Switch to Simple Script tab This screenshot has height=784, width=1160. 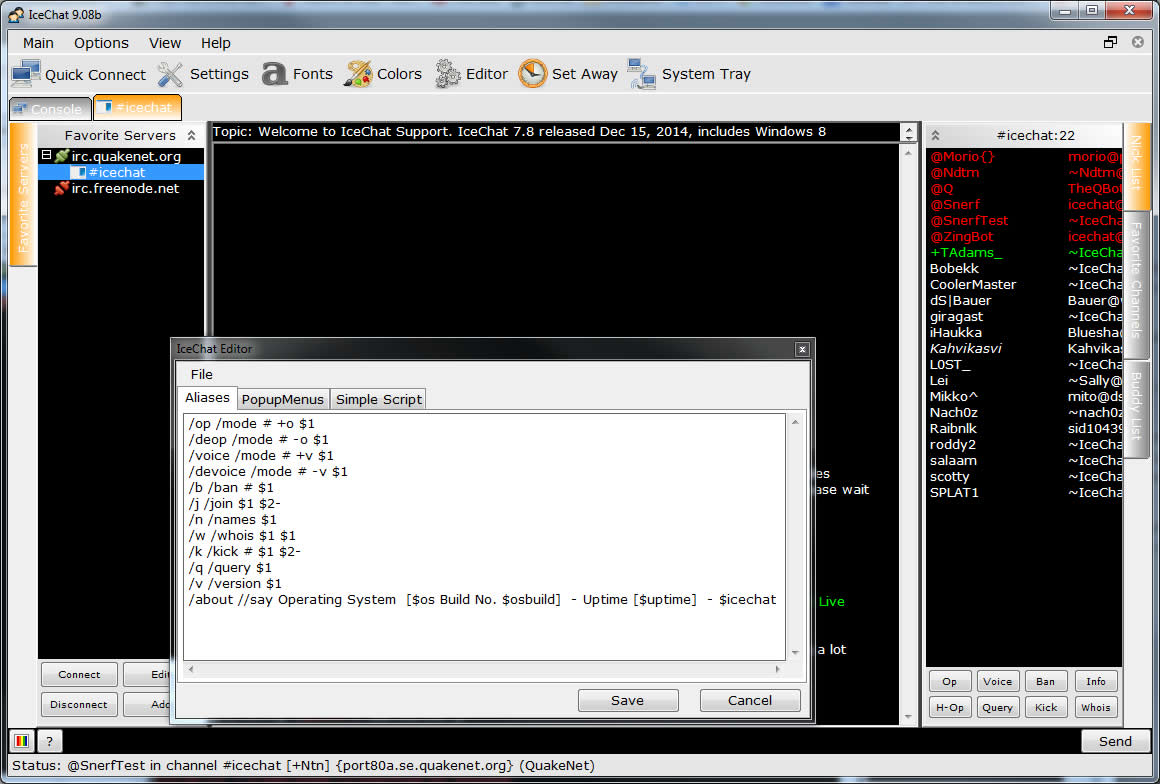[x=379, y=399]
